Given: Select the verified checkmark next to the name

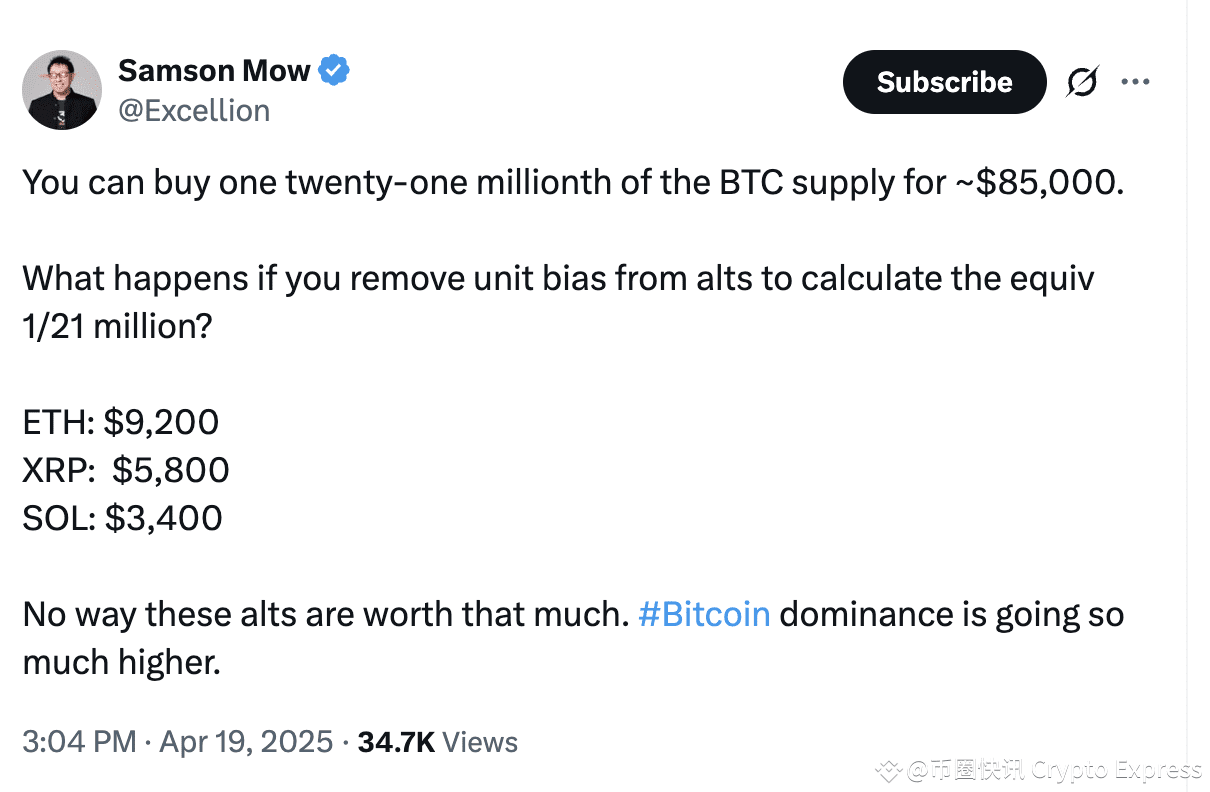Looking at the screenshot, I should tap(333, 70).
